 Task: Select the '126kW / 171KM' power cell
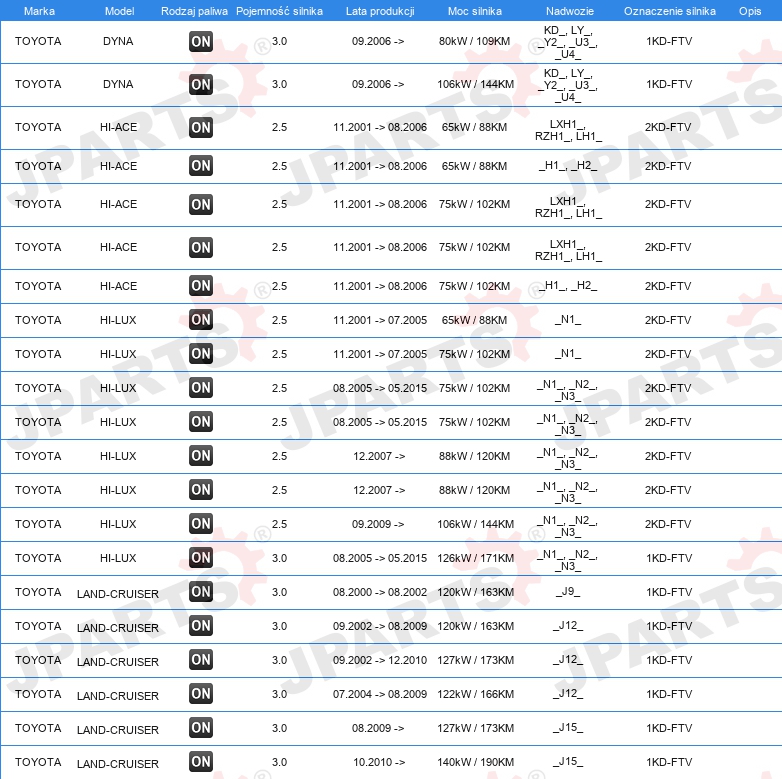point(475,558)
